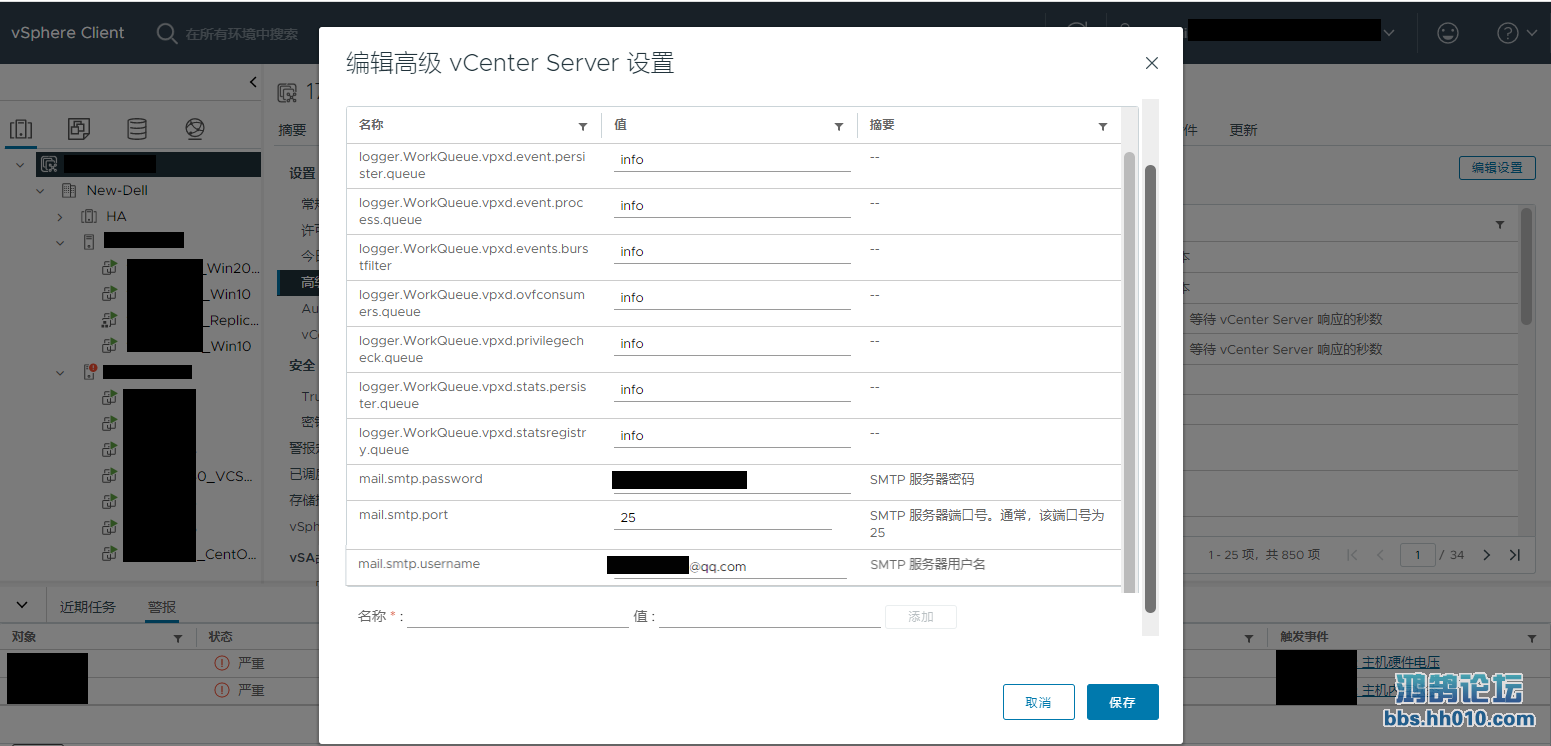
Task: Open the 更新 tab
Action: tap(1244, 130)
